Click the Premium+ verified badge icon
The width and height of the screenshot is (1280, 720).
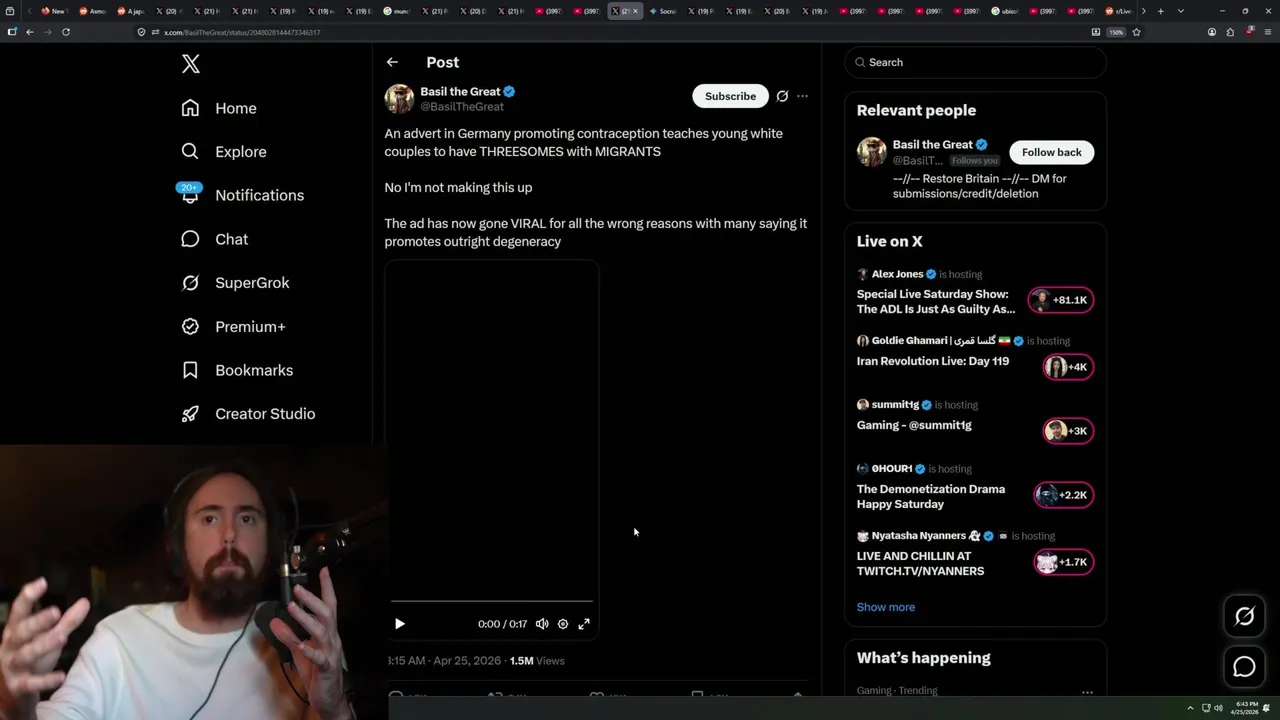coord(190,326)
